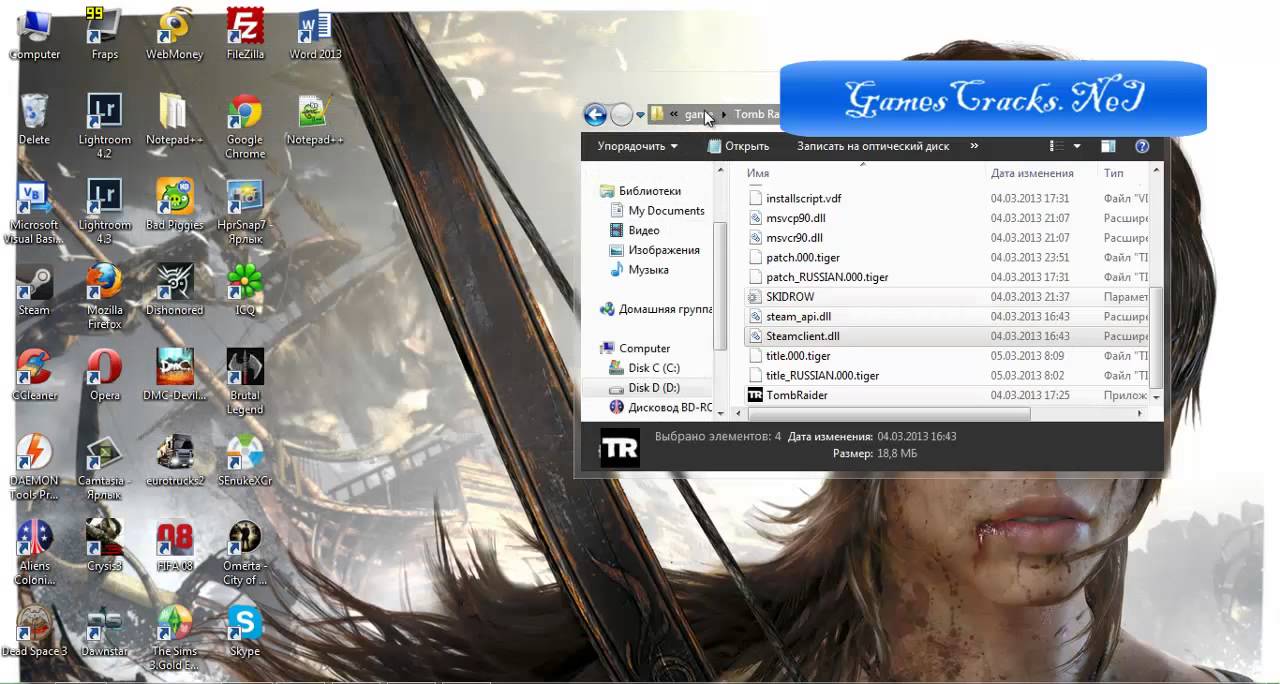1280x684 pixels.
Task: Click Записать на оптический диск
Action: coord(873,146)
